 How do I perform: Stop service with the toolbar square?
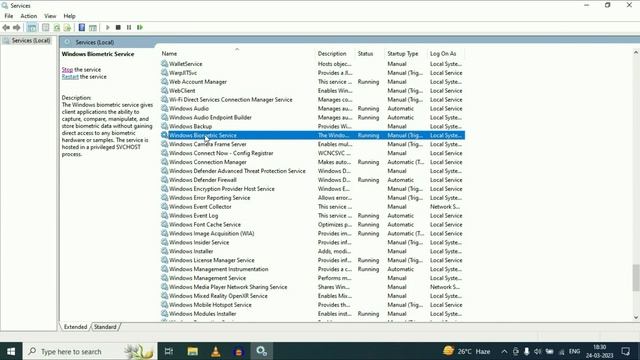[118, 27]
